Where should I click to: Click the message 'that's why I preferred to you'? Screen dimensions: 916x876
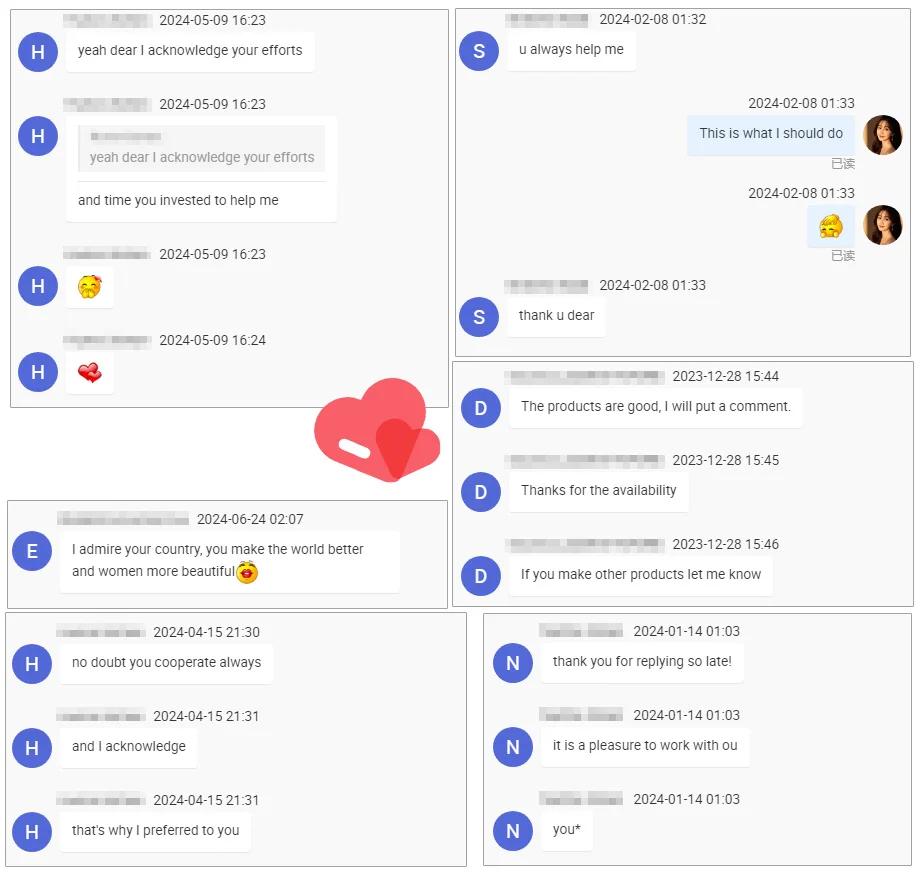coord(155,831)
